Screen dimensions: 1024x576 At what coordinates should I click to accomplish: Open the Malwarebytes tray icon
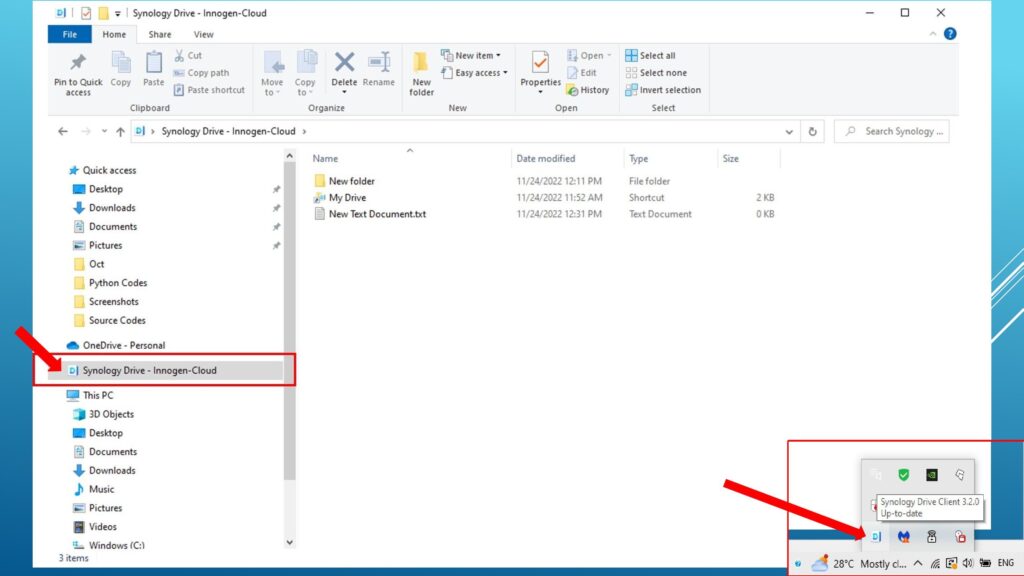click(x=904, y=537)
